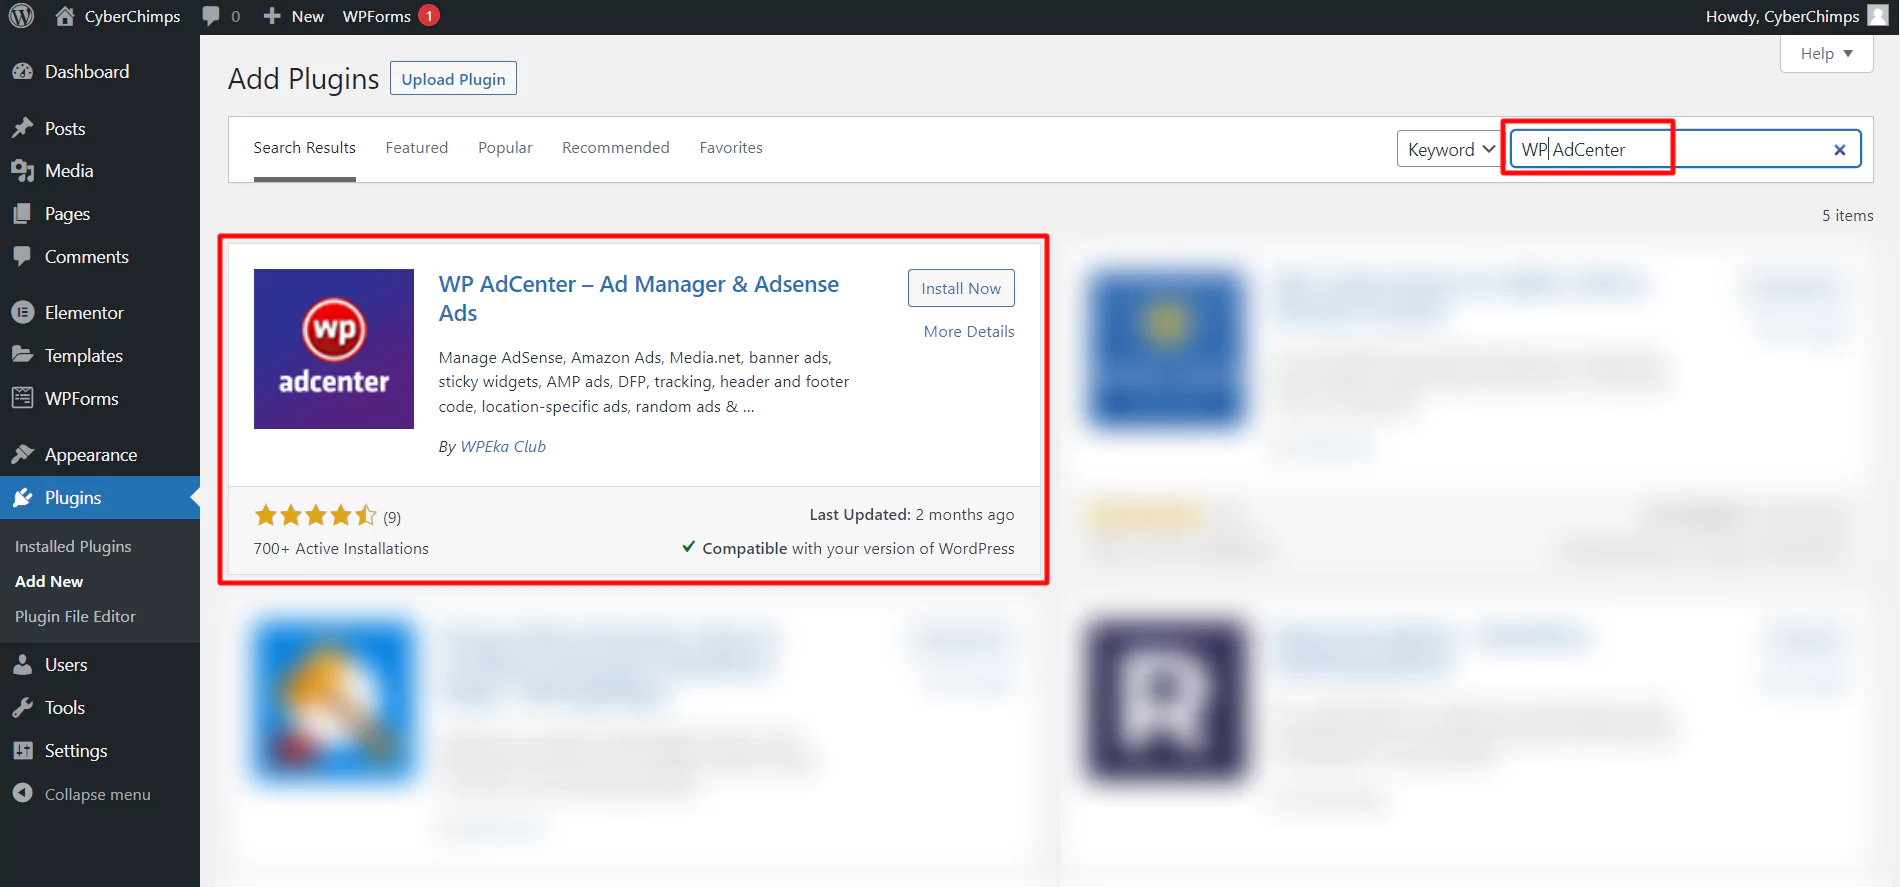Viewport: 1900px width, 887px height.
Task: Click the Users icon in sidebar
Action: tap(22, 664)
